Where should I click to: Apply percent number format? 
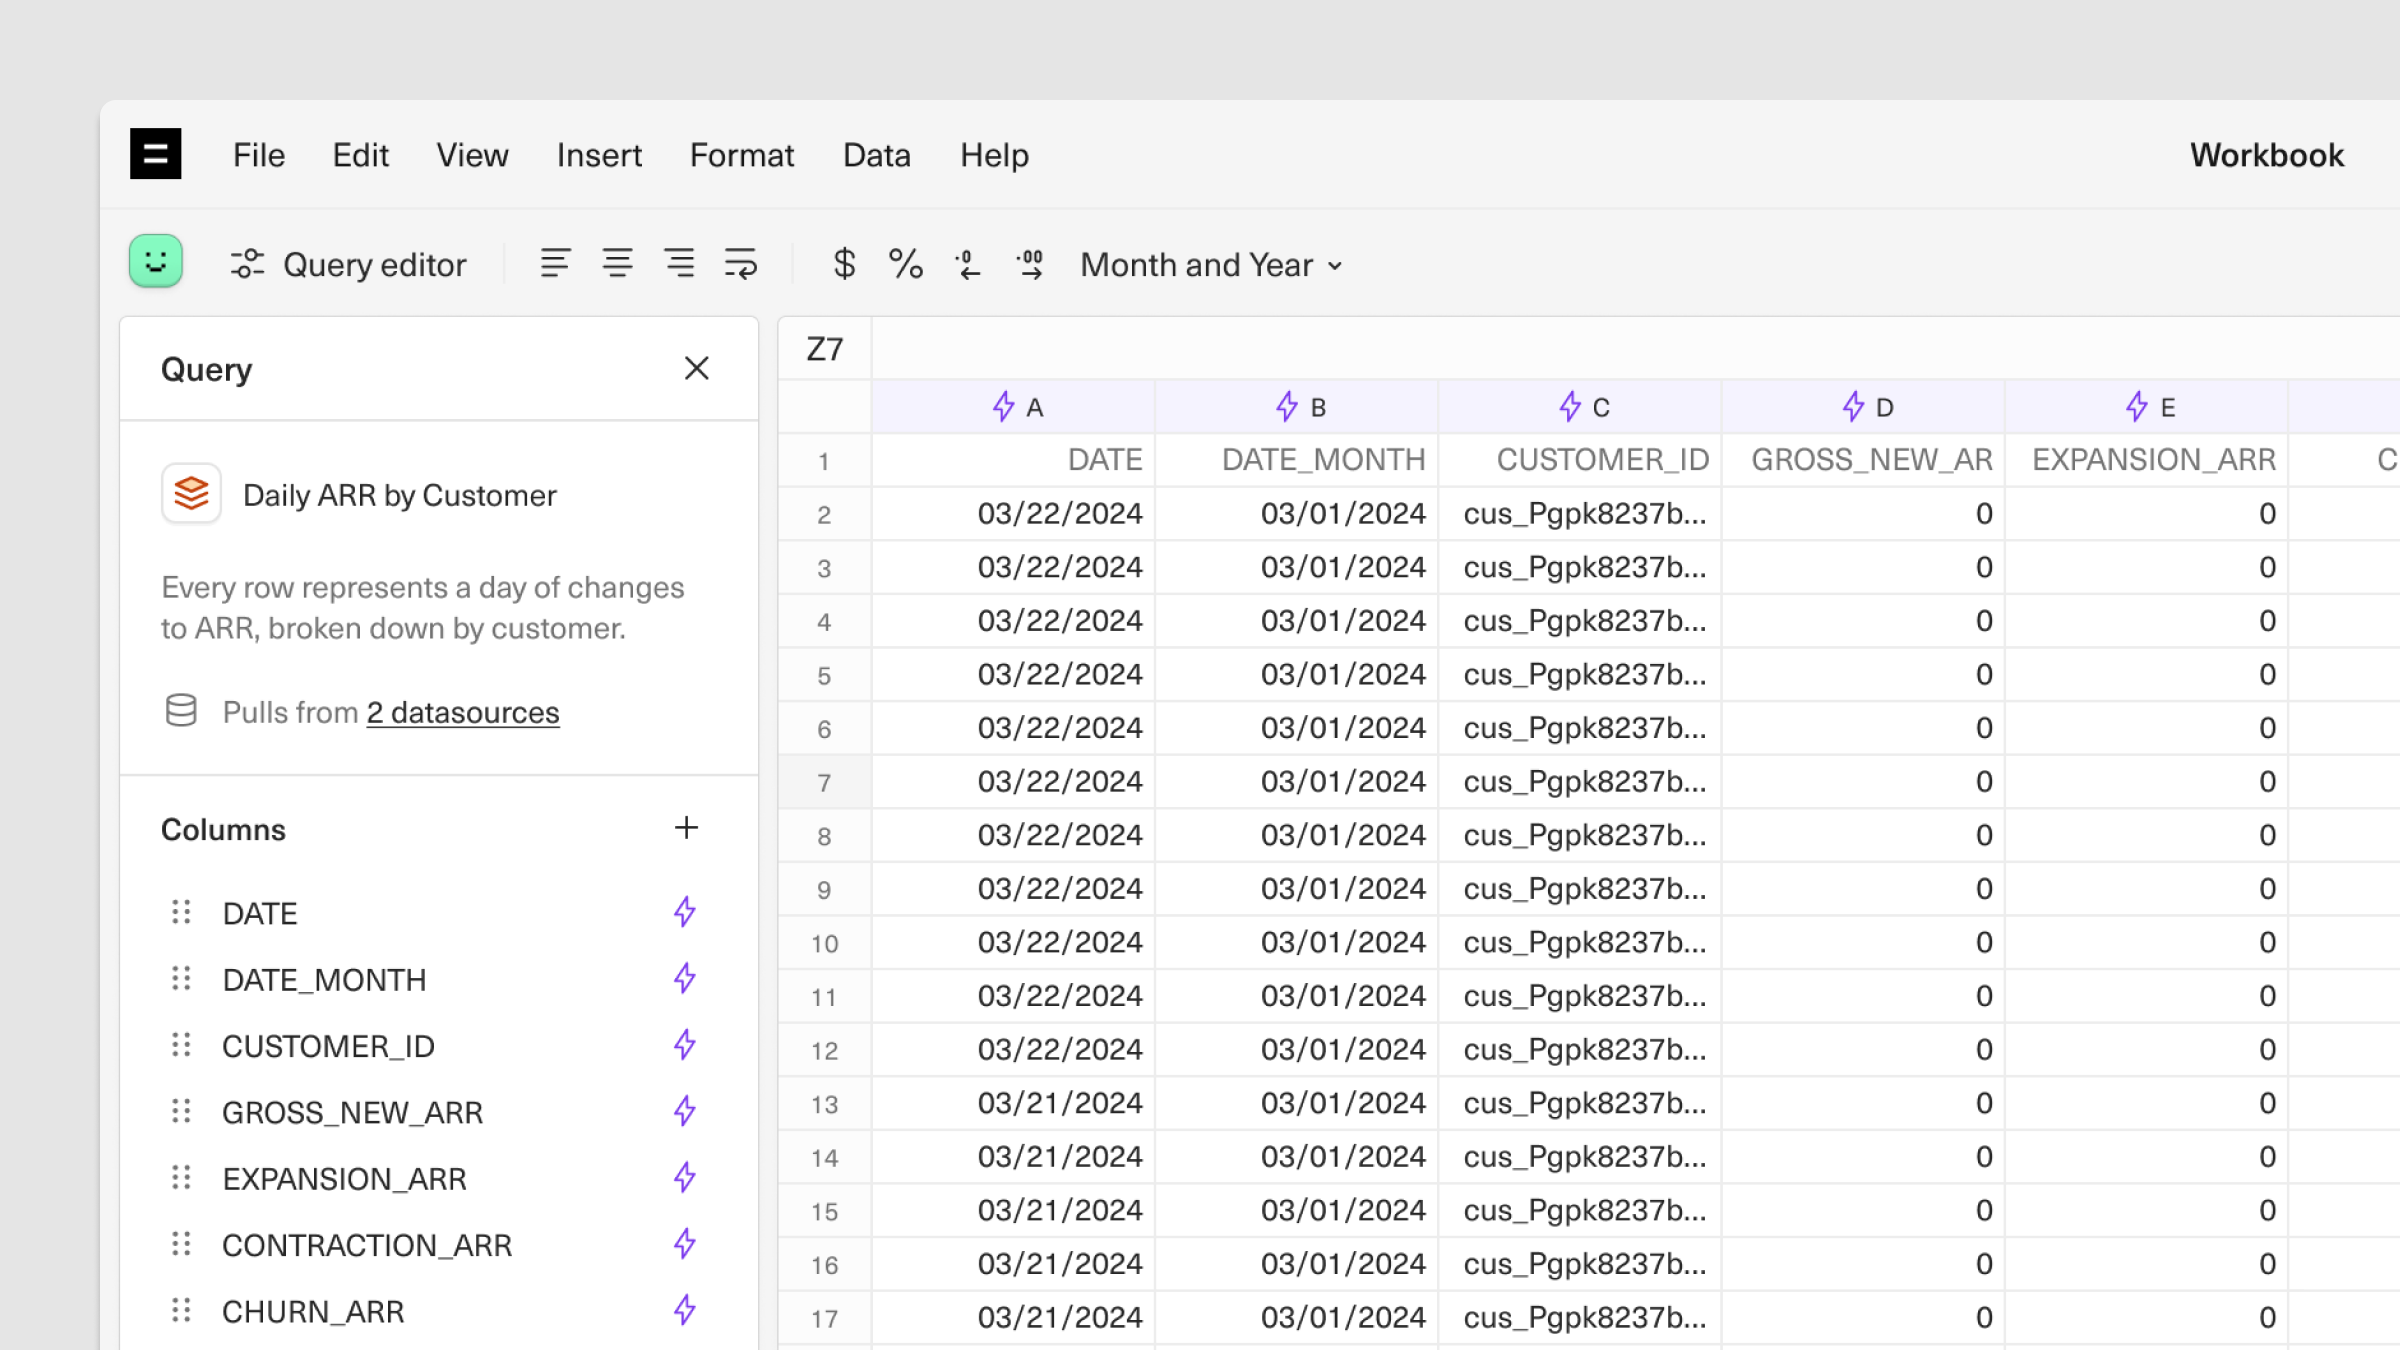pyautogui.click(x=905, y=264)
